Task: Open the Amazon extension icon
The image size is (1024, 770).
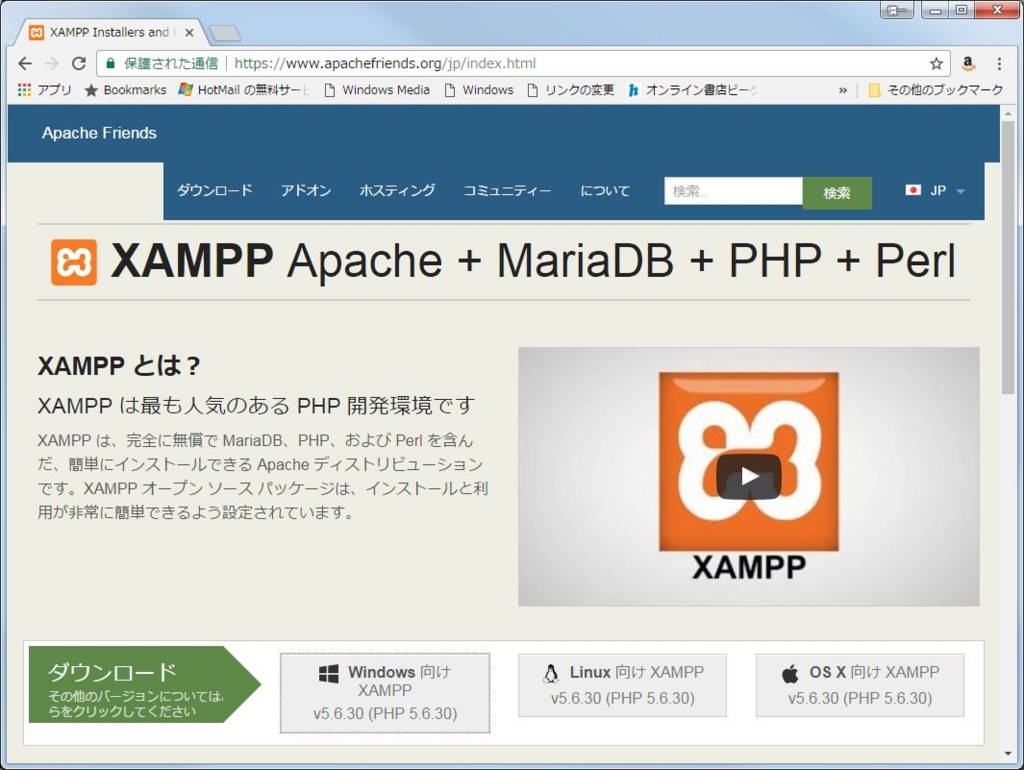Action: pos(968,63)
